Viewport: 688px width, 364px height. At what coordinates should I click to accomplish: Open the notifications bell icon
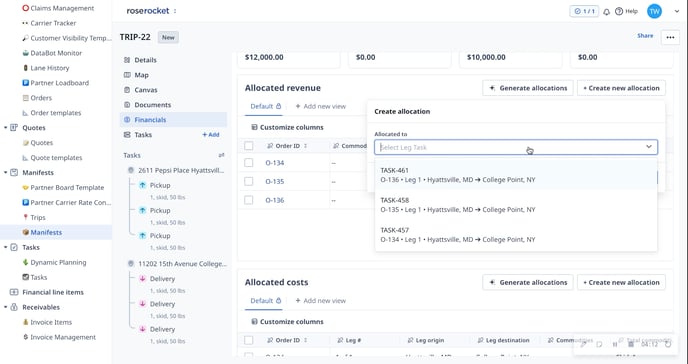[606, 12]
